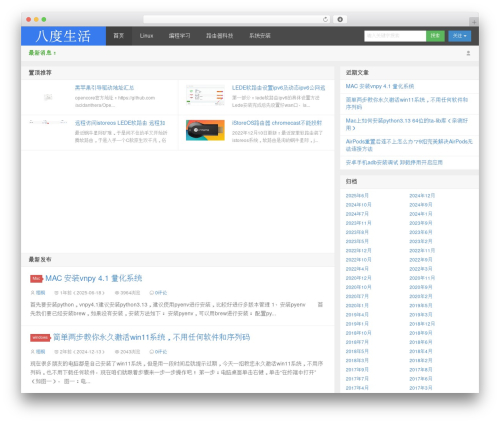Screen dimensions: 500x423
Task: Open the 系统安装 navigation item
Action: tap(260, 36)
